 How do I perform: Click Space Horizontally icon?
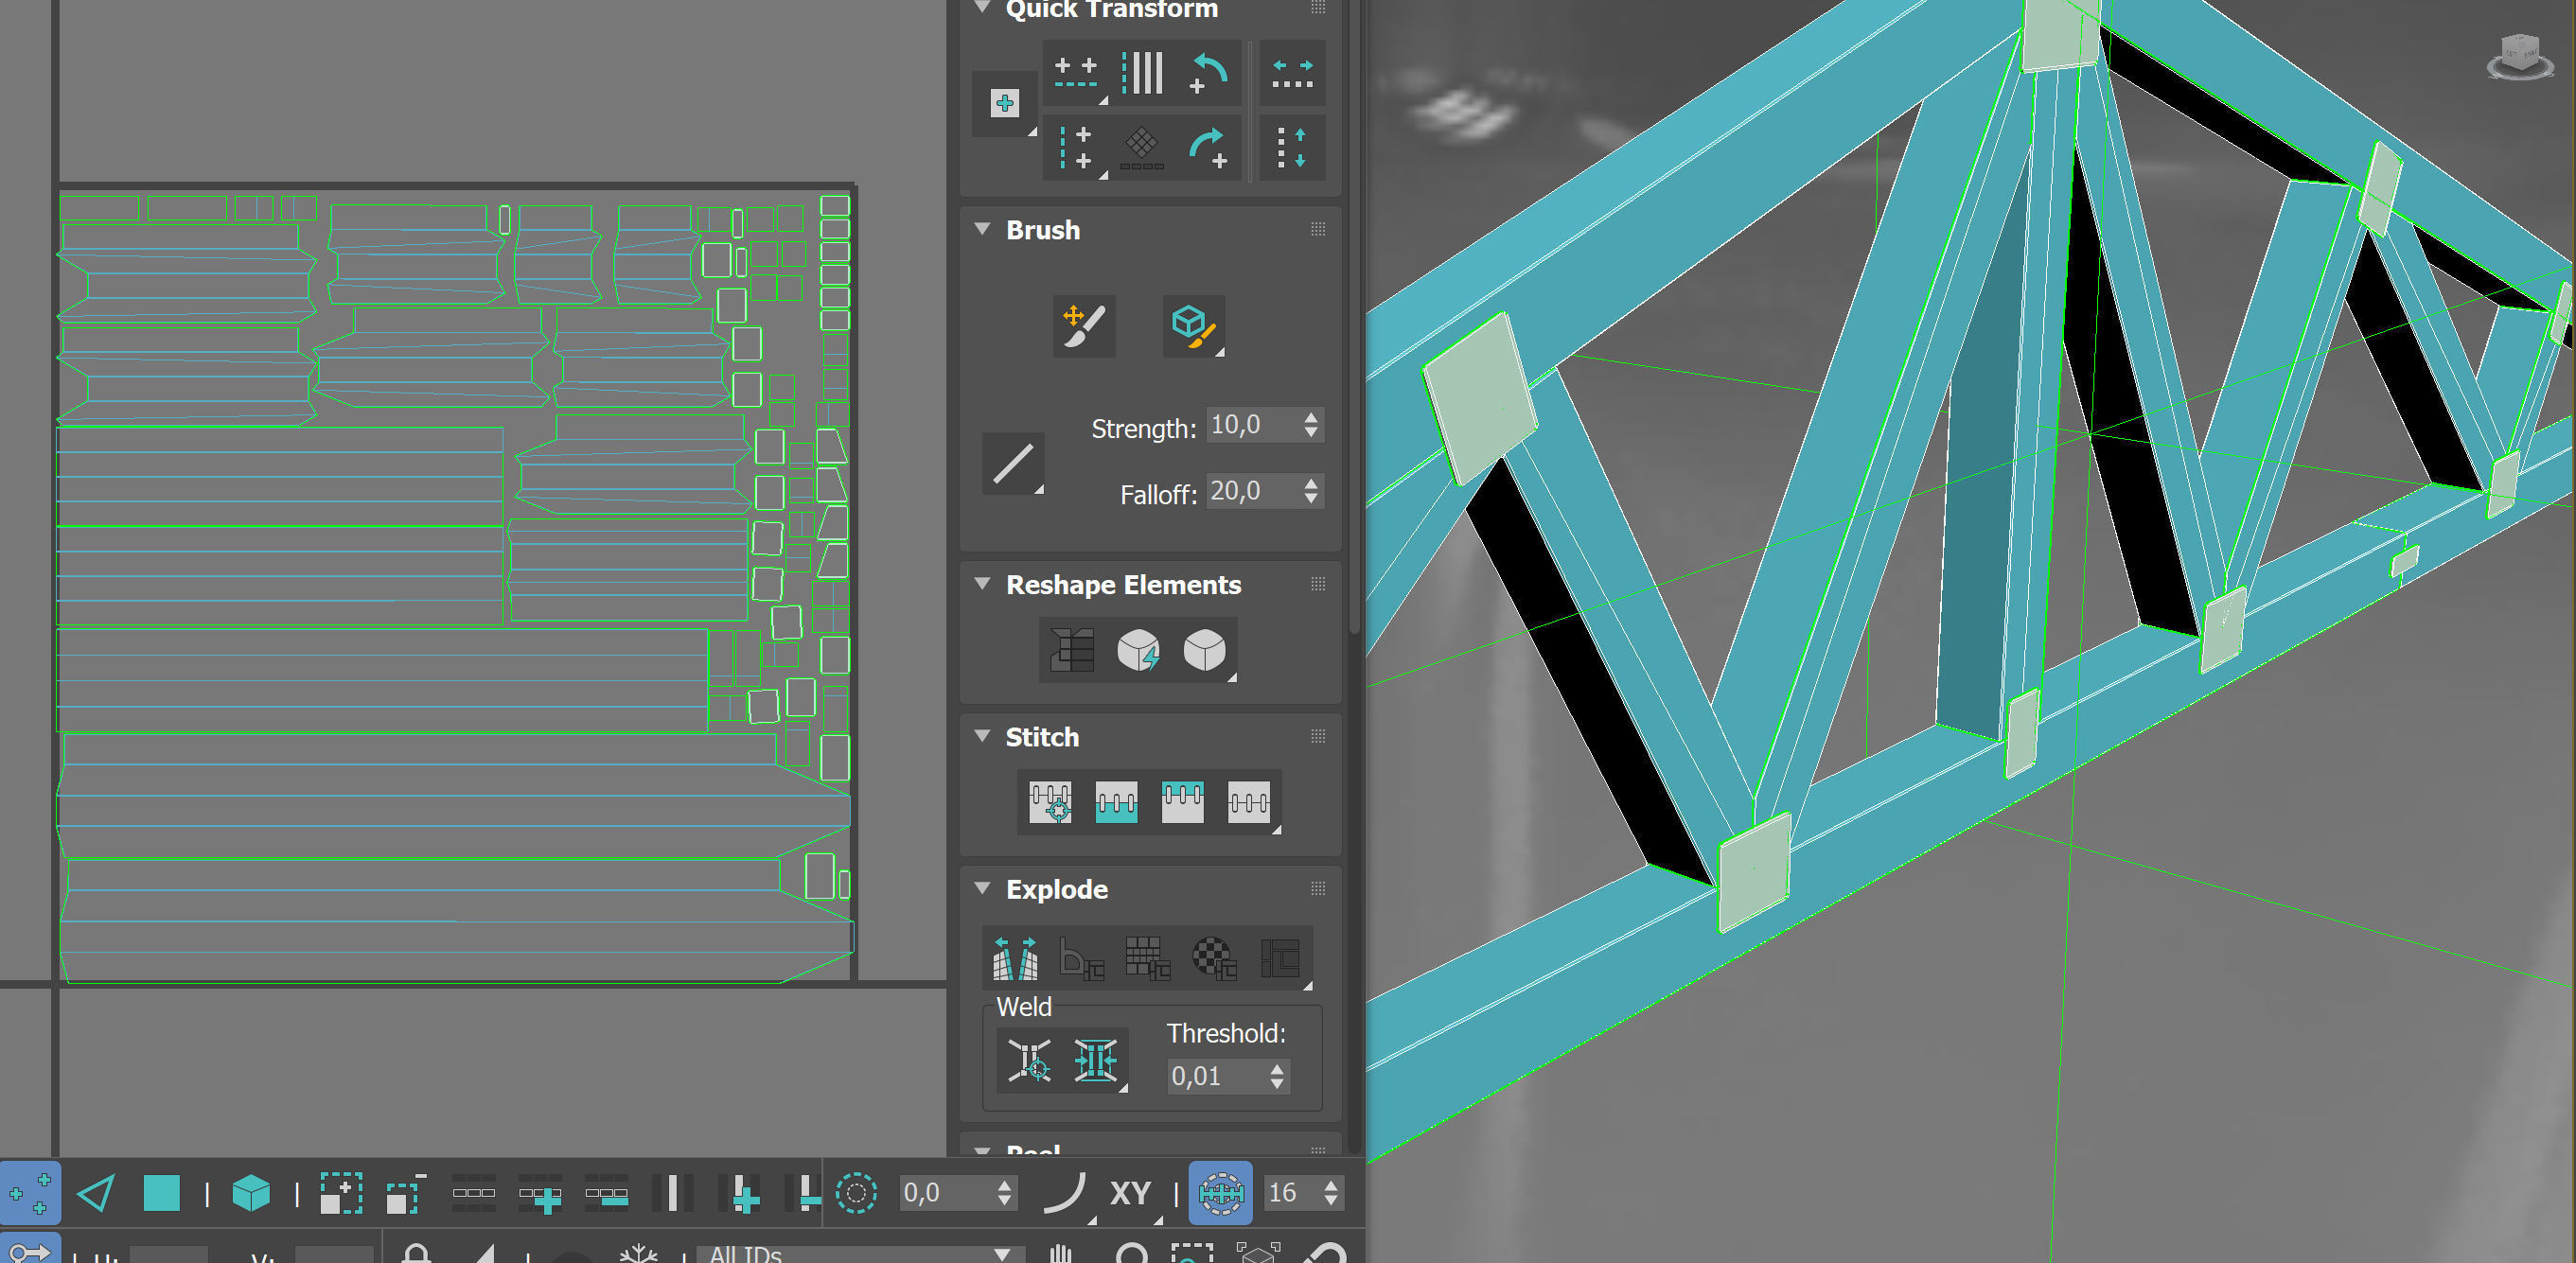coord(1292,74)
